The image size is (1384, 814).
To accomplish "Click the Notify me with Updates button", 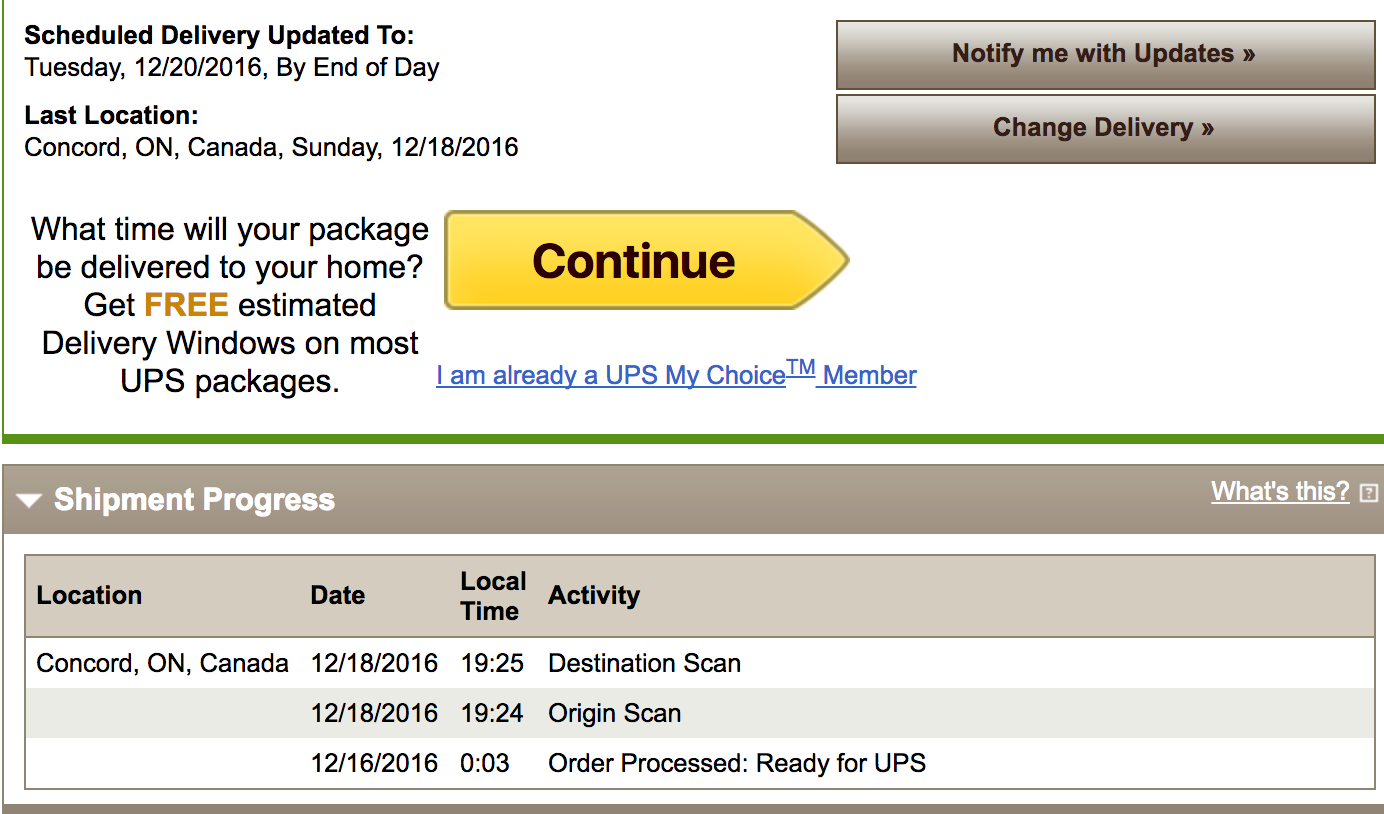I will coord(1105,54).
